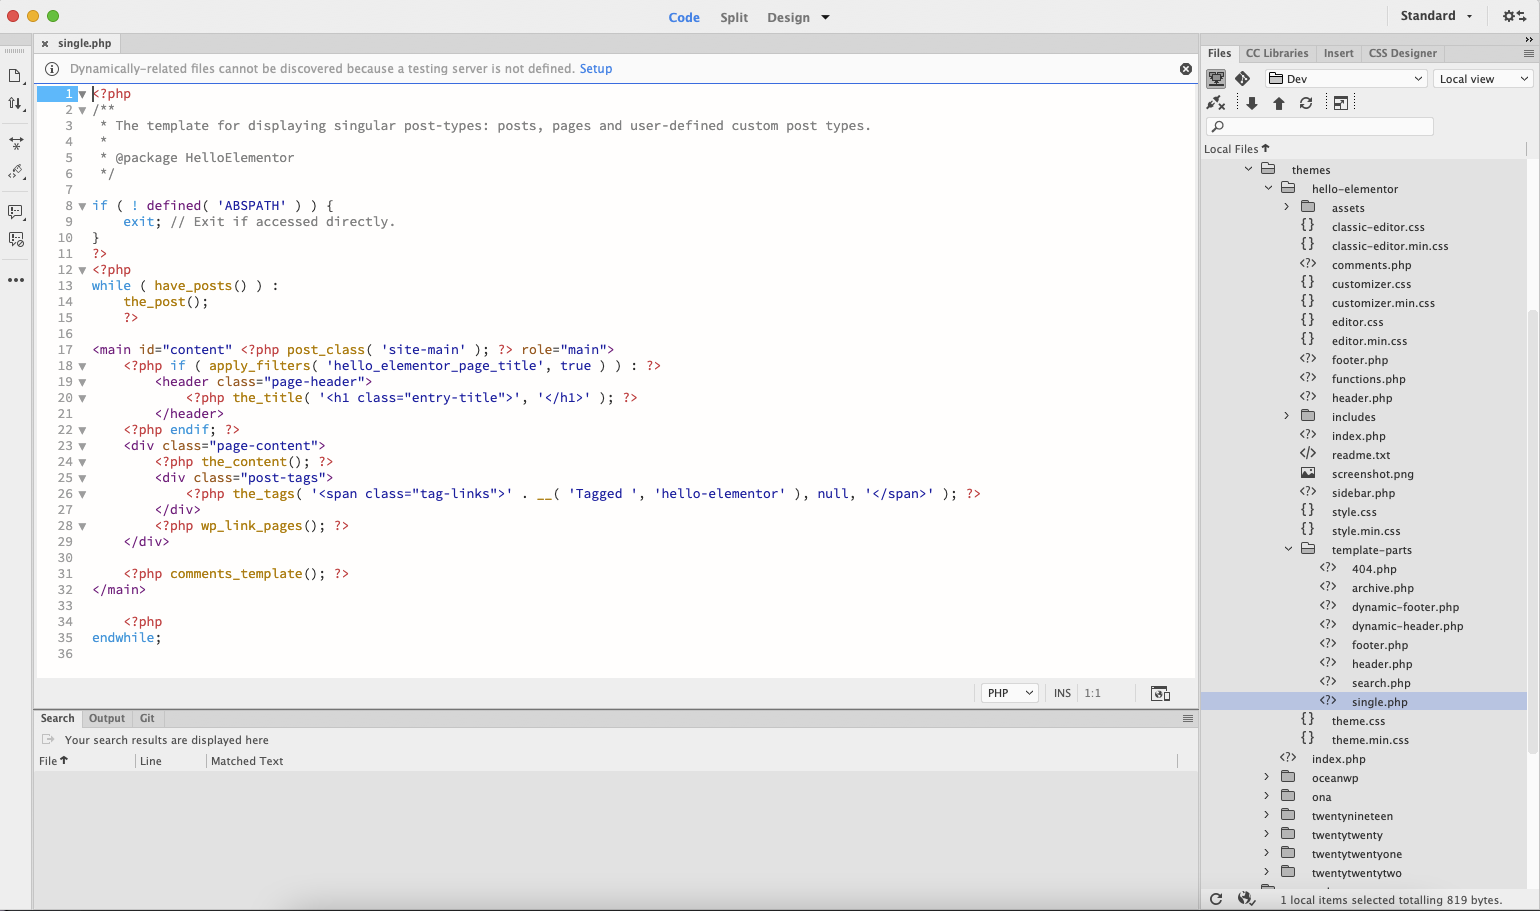
Task: Toggle the connect to remote server plug icon
Action: [x=1216, y=103]
